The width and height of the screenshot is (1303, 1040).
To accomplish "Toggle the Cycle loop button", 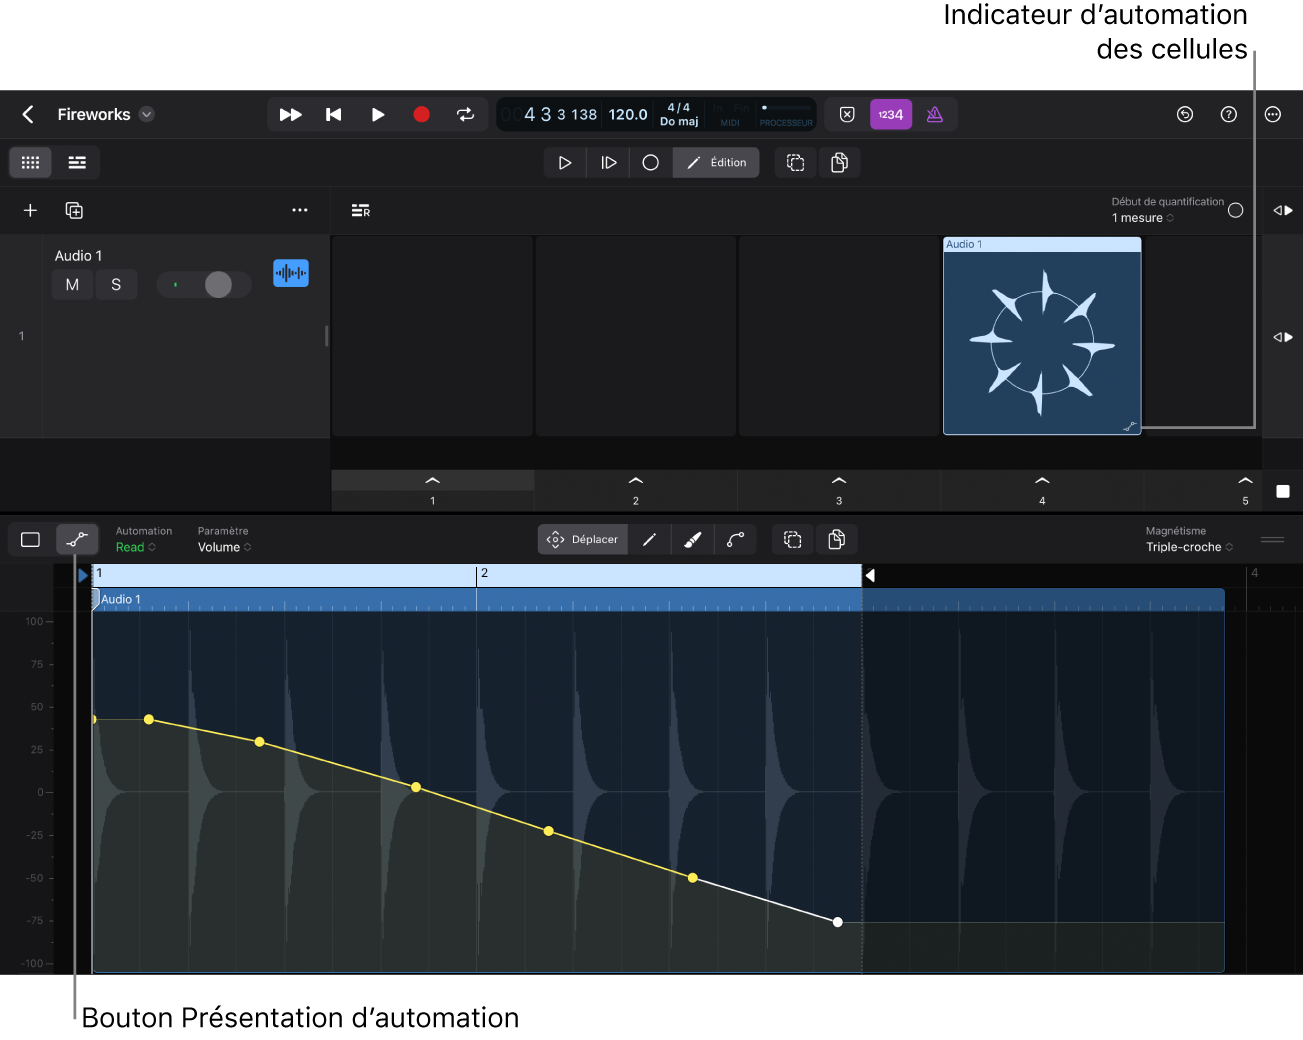I will pyautogui.click(x=465, y=114).
